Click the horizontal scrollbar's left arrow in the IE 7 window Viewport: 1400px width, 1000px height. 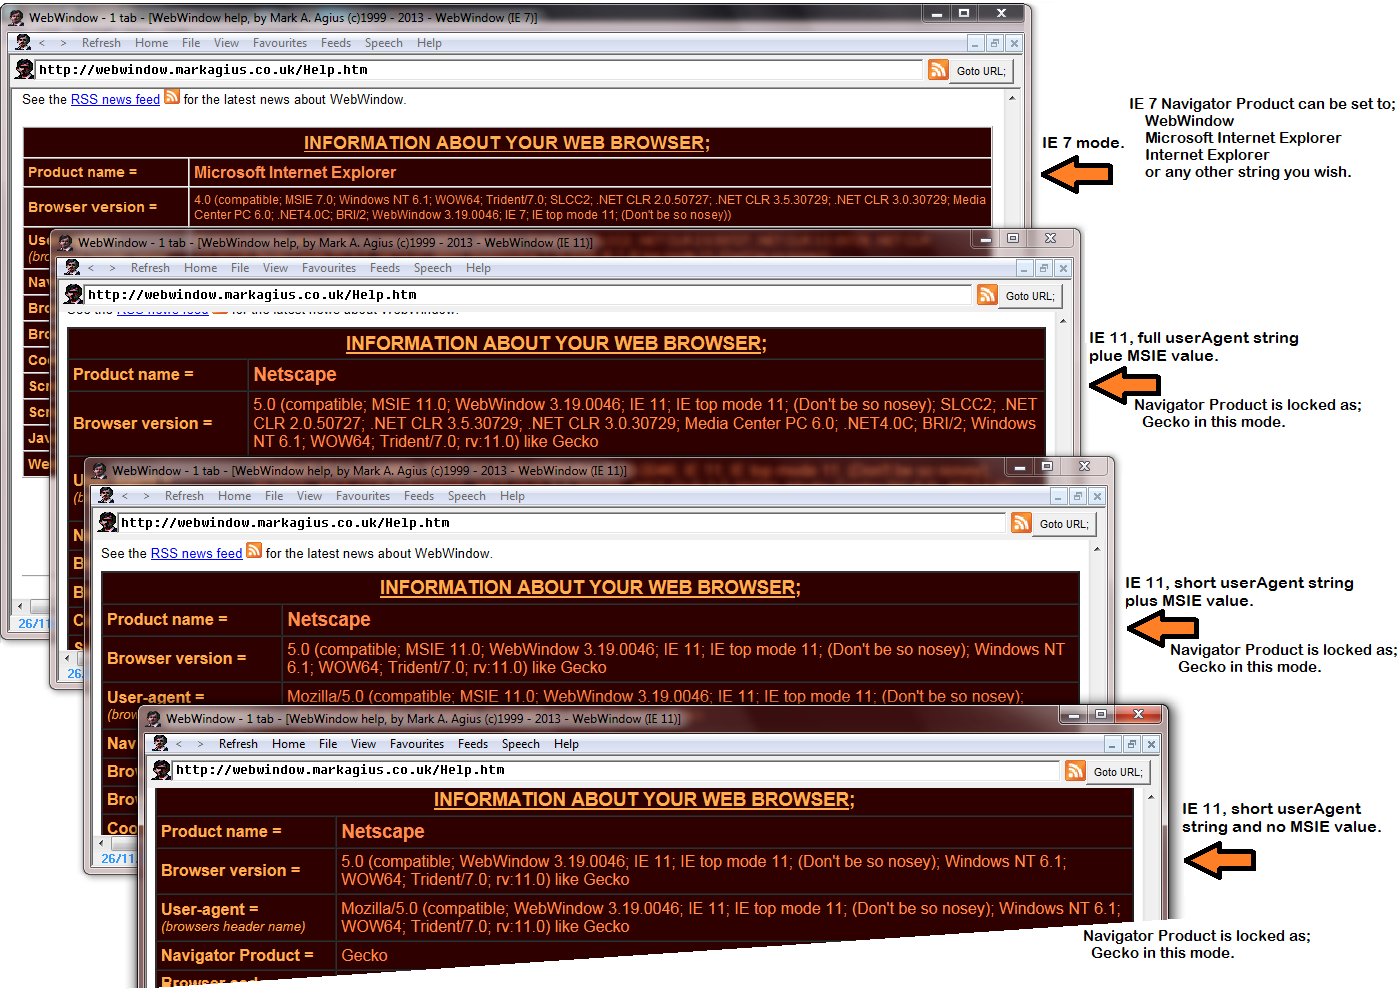[18, 604]
